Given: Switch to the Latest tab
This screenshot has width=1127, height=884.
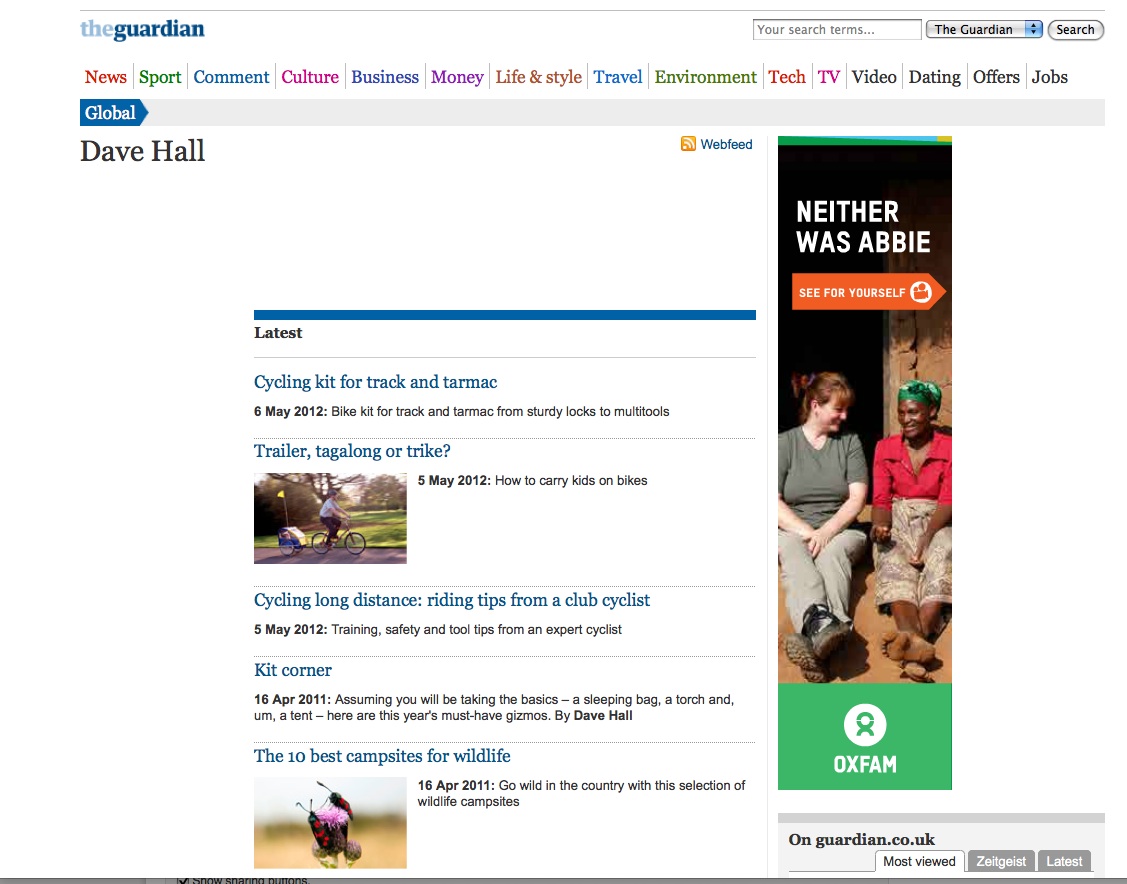Looking at the screenshot, I should coord(1064,861).
